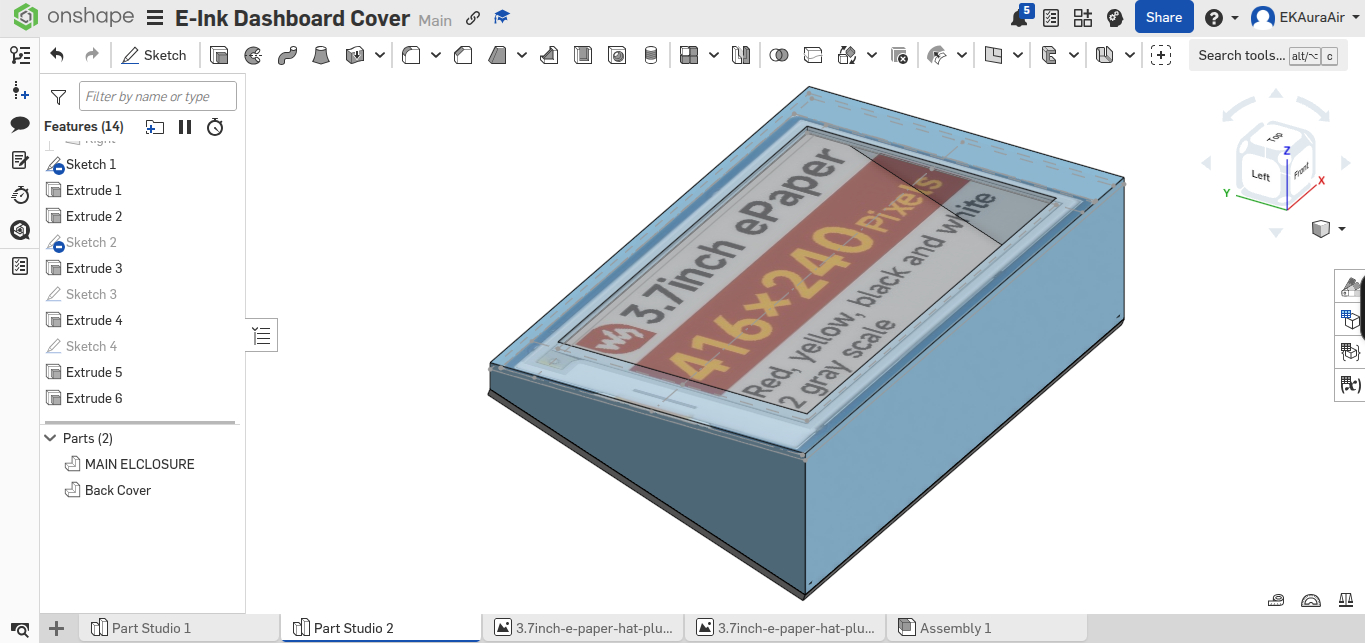
Task: Open the filter icon in Features panel
Action: click(x=57, y=97)
